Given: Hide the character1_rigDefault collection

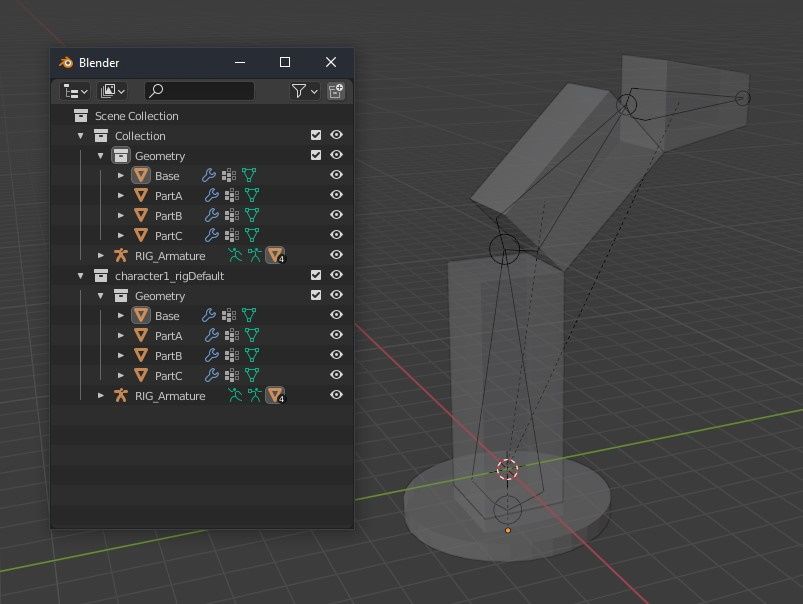Looking at the screenshot, I should click(336, 275).
